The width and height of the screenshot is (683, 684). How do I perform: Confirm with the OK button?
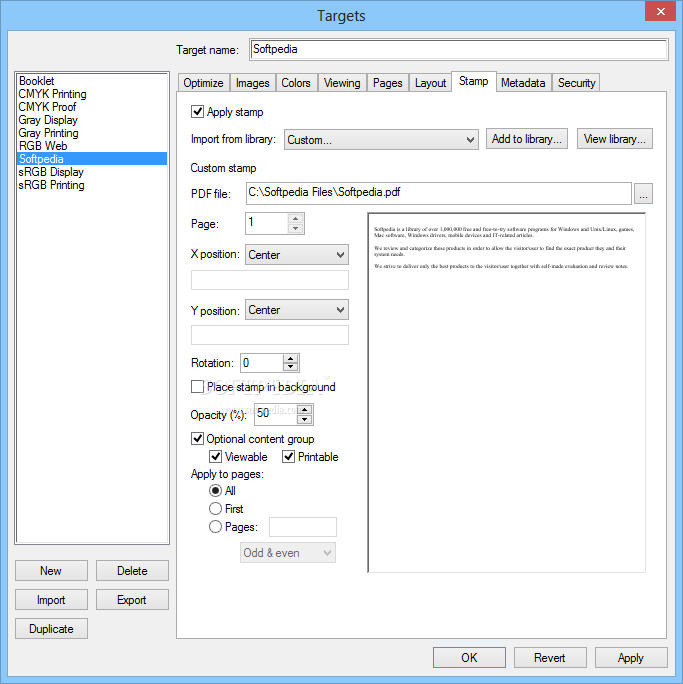(x=469, y=657)
